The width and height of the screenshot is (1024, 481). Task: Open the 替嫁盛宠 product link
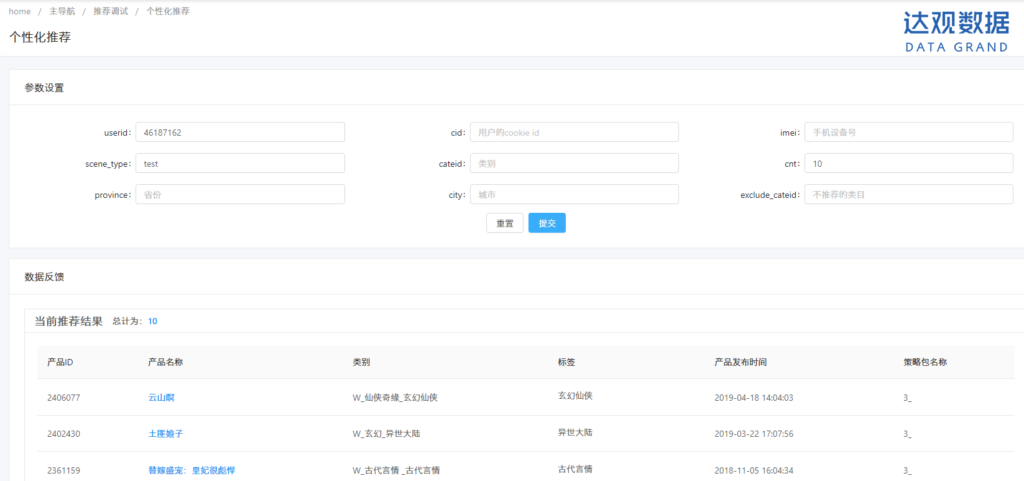[191, 470]
